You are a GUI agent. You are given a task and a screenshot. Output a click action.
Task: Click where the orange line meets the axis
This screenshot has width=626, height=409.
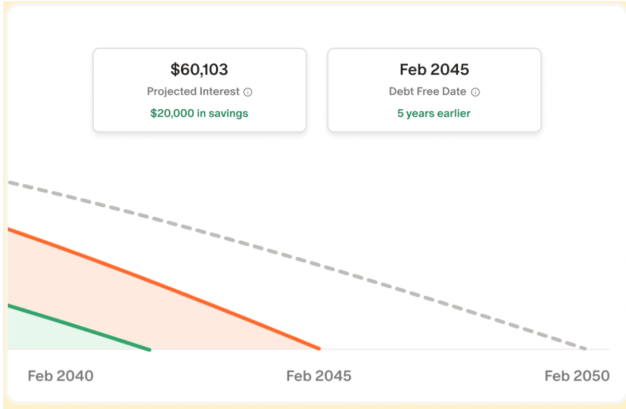click(x=318, y=348)
